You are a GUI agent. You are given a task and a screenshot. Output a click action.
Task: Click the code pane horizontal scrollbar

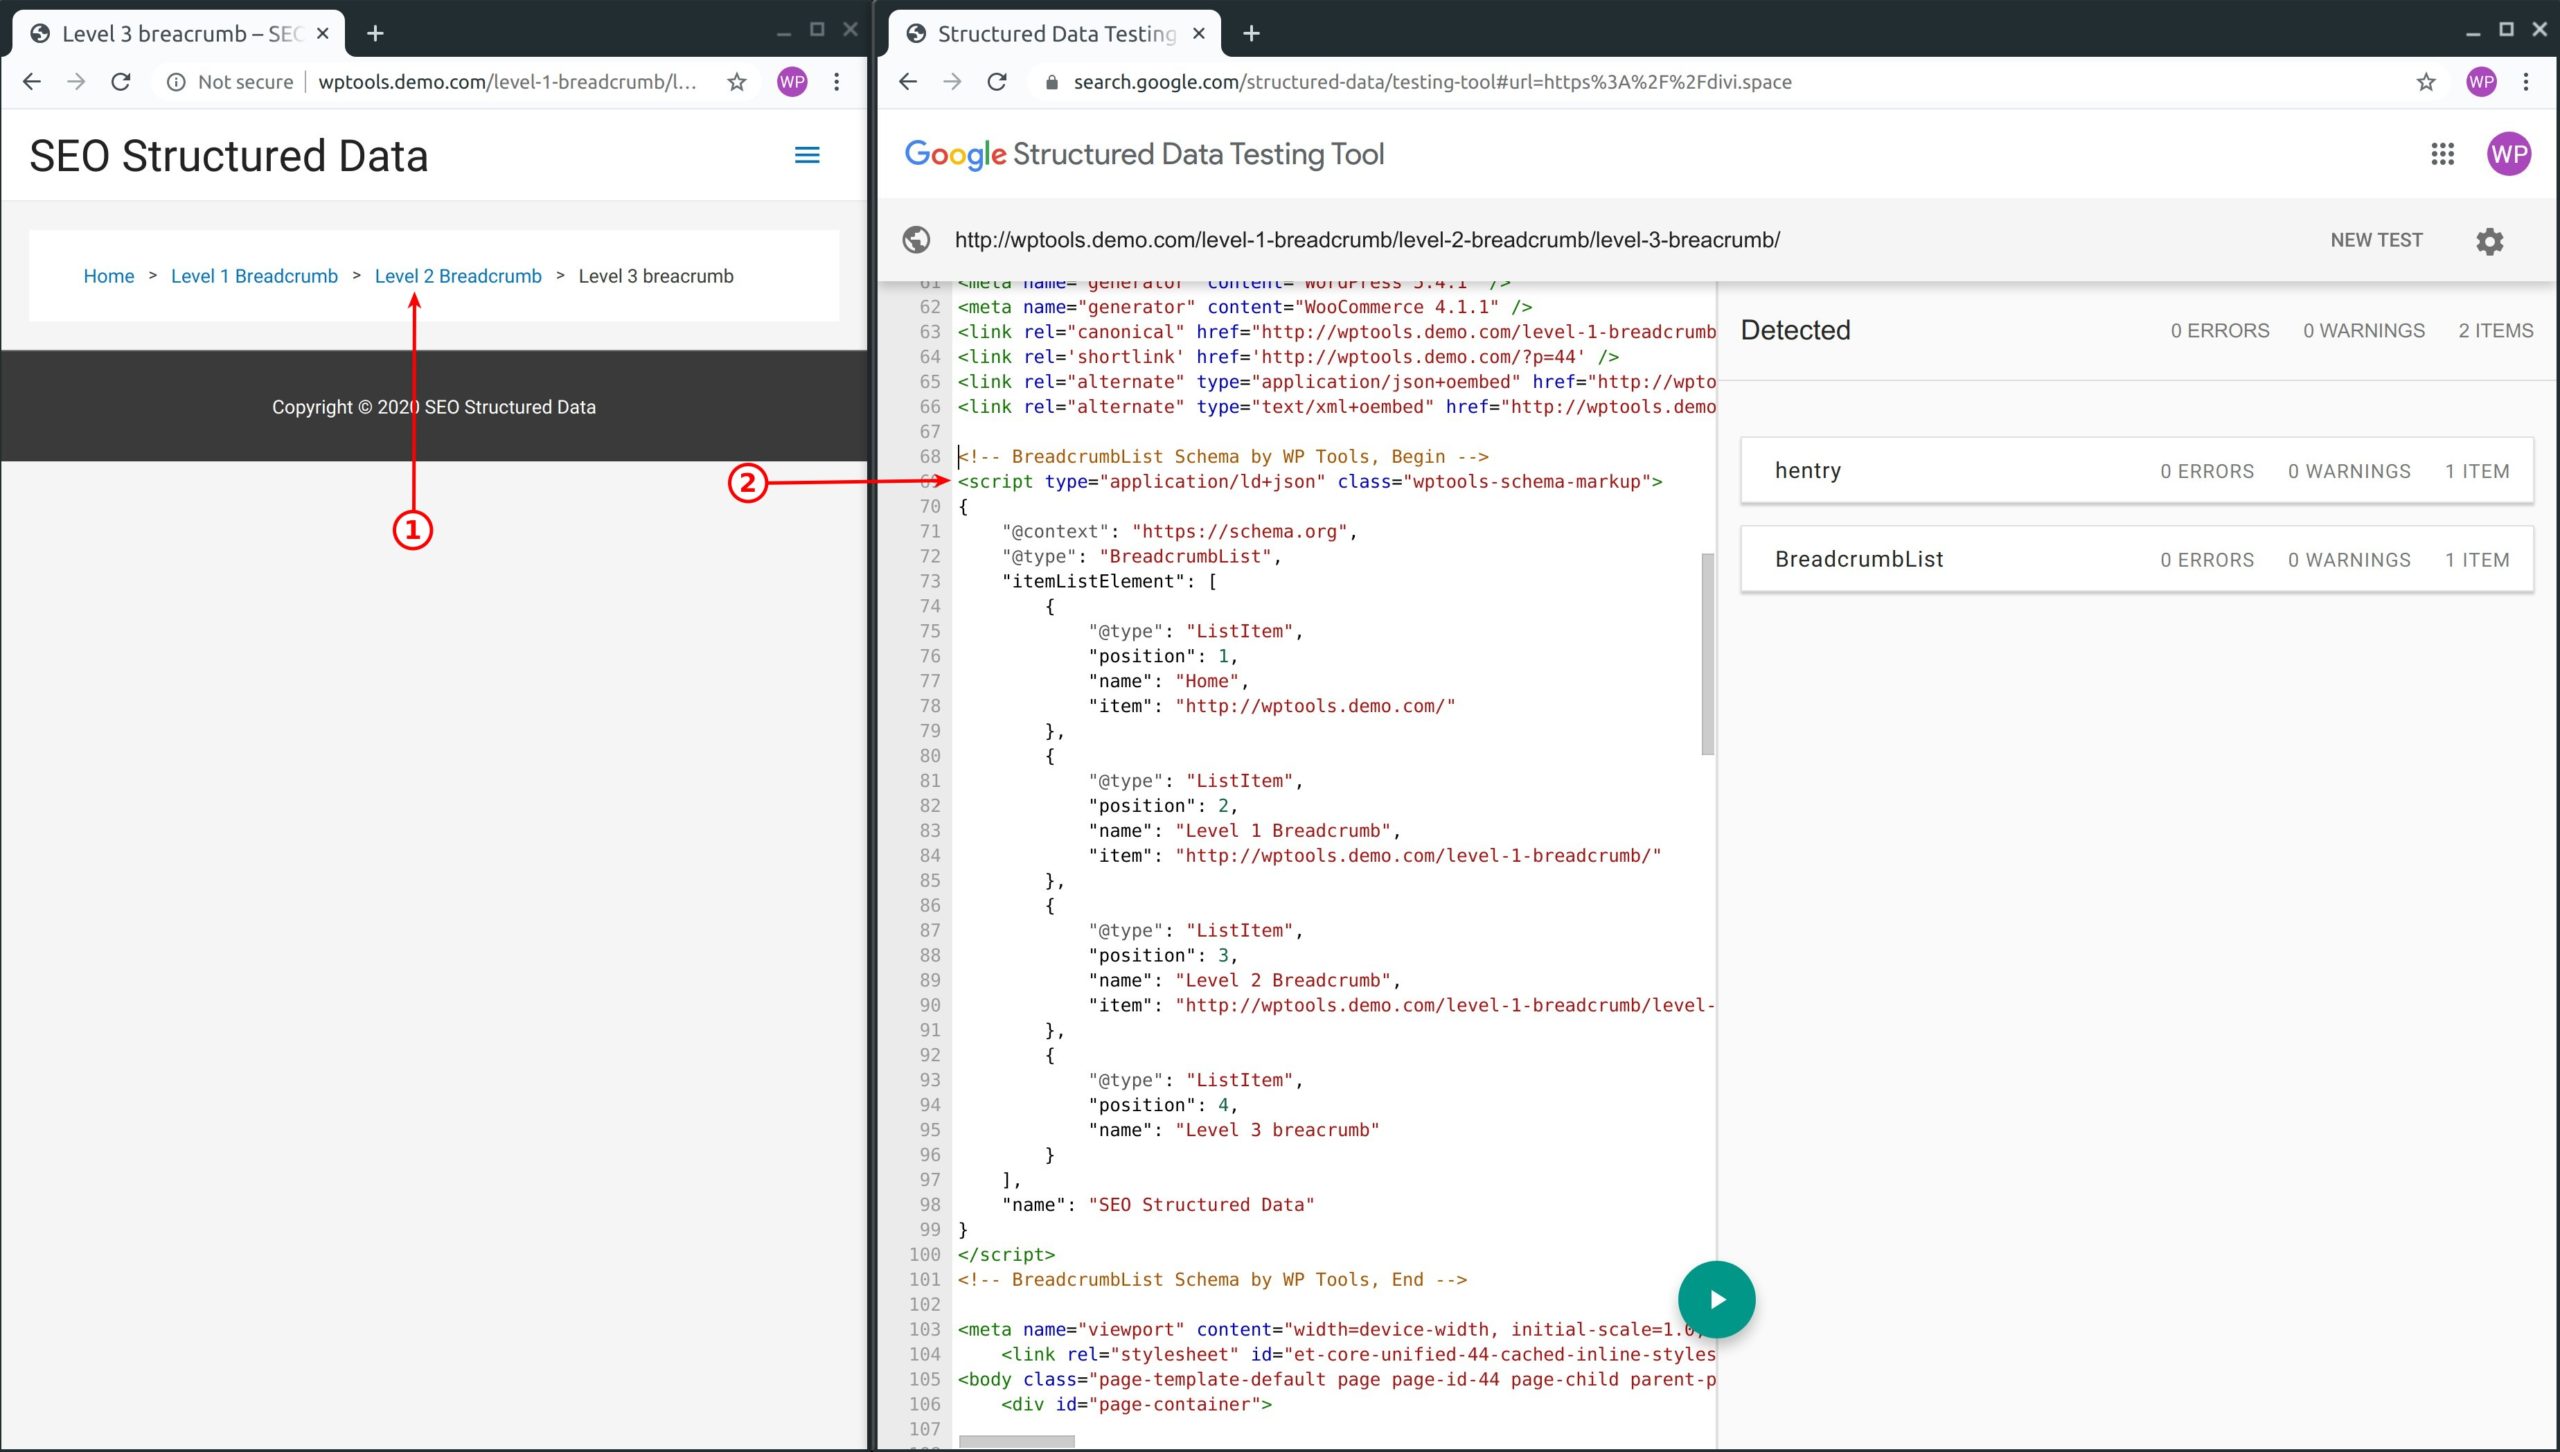coord(1016,1442)
